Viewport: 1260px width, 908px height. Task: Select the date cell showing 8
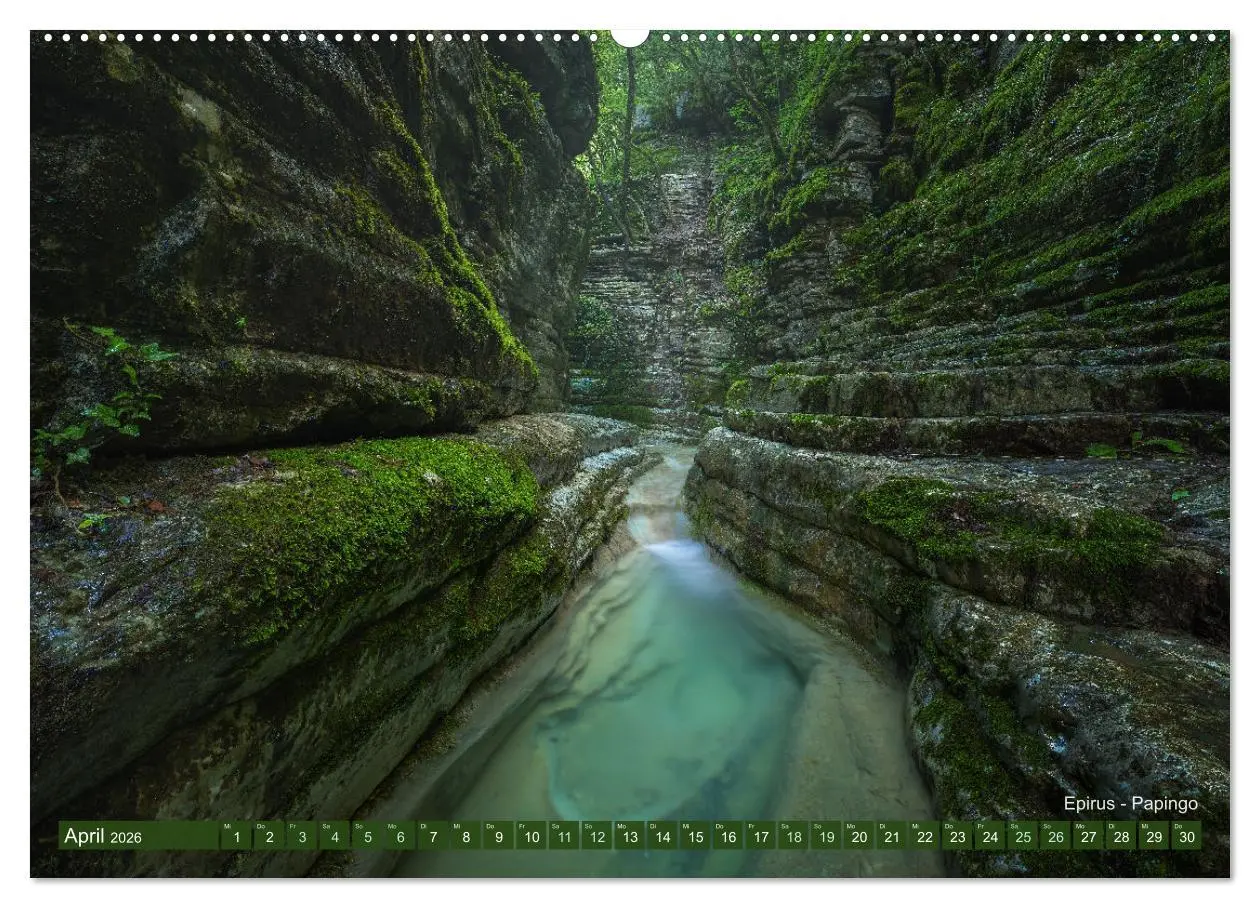pyautogui.click(x=466, y=840)
